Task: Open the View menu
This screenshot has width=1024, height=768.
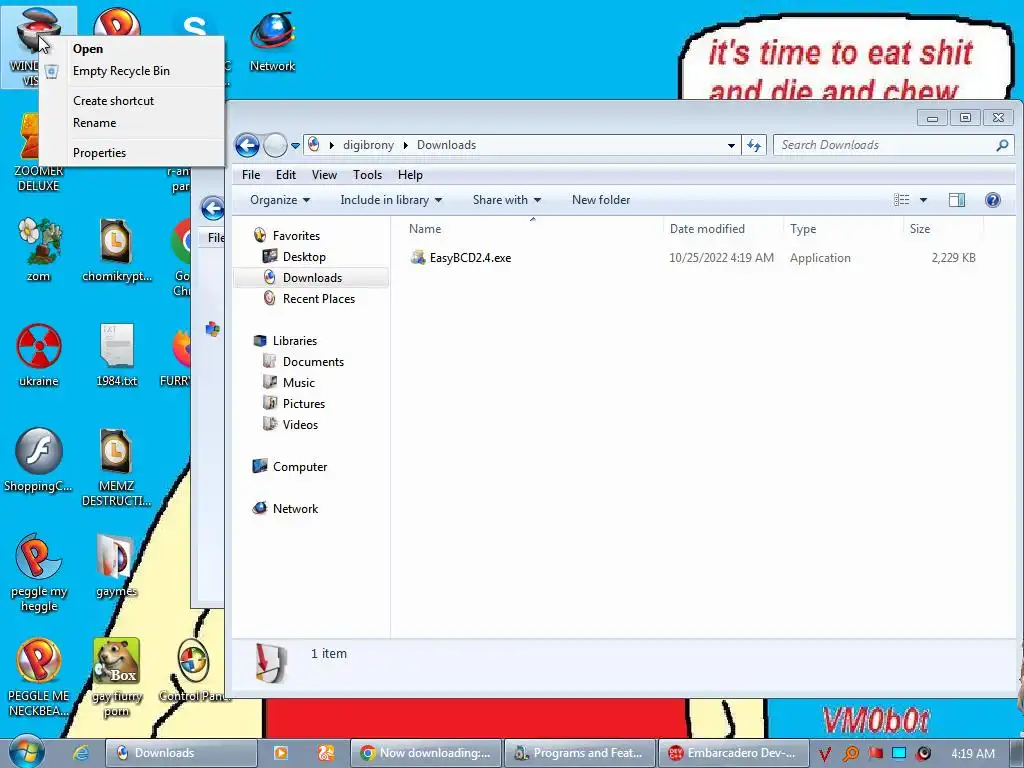Action: tap(324, 175)
